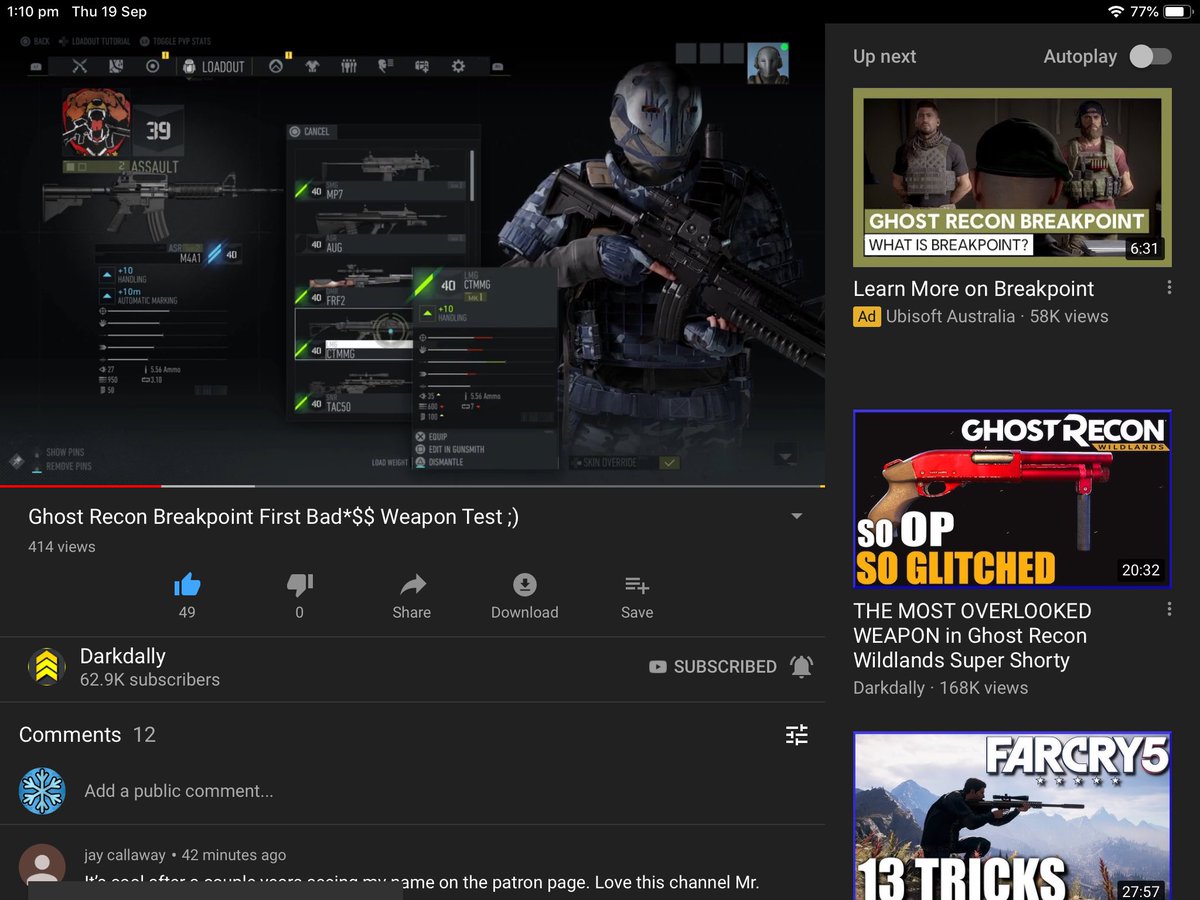Tap the Comments 12 header

coord(87,734)
